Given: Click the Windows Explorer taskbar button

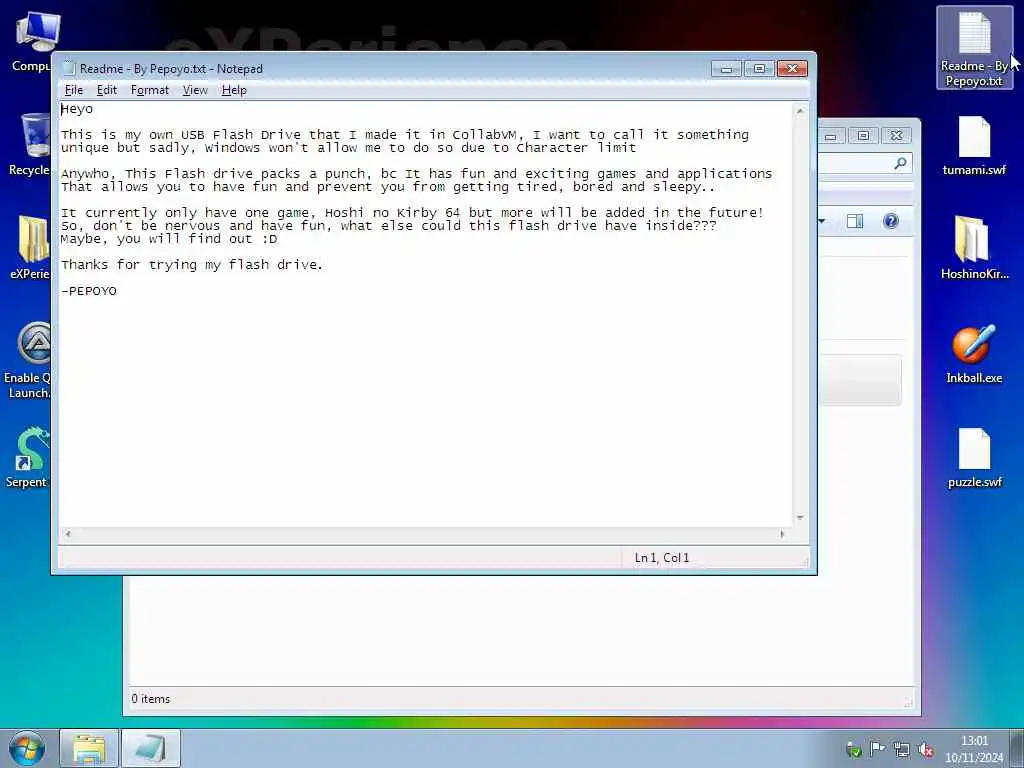Looking at the screenshot, I should point(89,748).
